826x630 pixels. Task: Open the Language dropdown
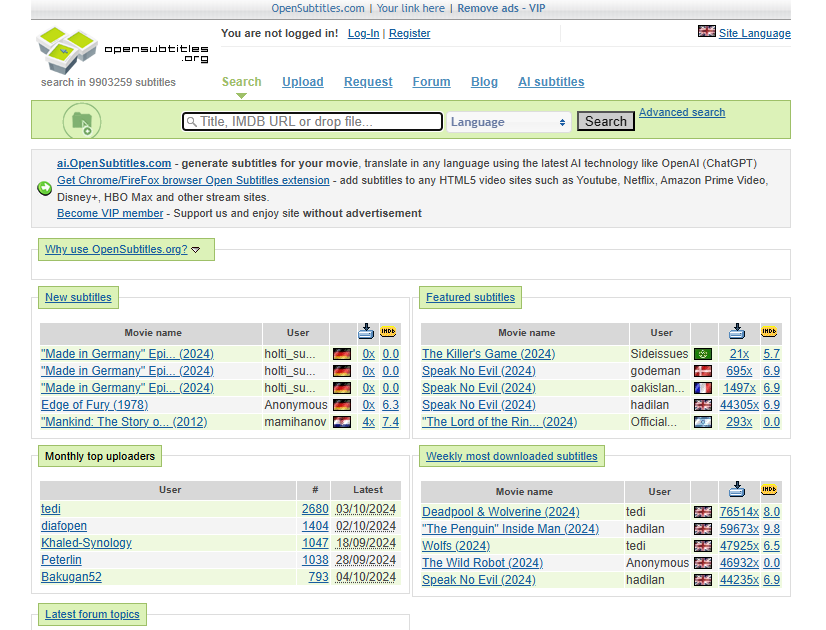(x=508, y=122)
